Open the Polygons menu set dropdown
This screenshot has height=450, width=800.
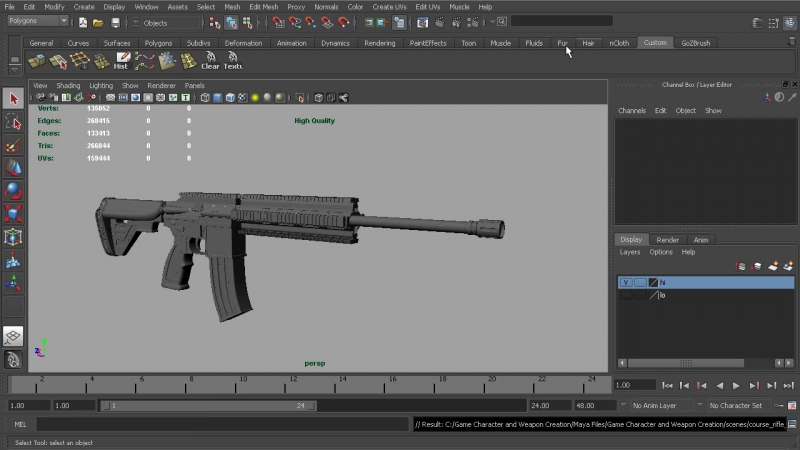pos(38,21)
